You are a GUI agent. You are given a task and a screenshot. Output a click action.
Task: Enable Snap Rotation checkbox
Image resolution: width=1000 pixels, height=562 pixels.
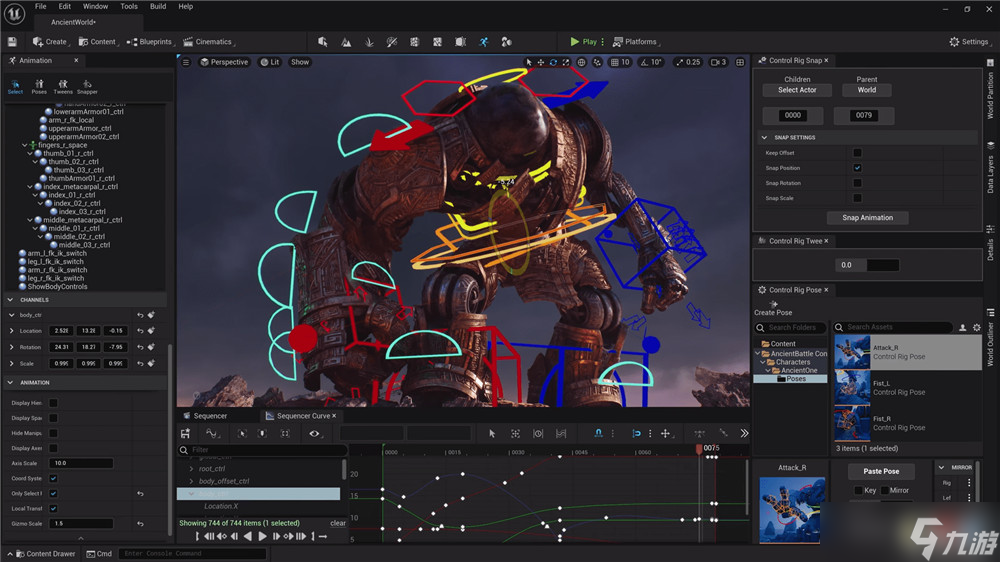[857, 183]
